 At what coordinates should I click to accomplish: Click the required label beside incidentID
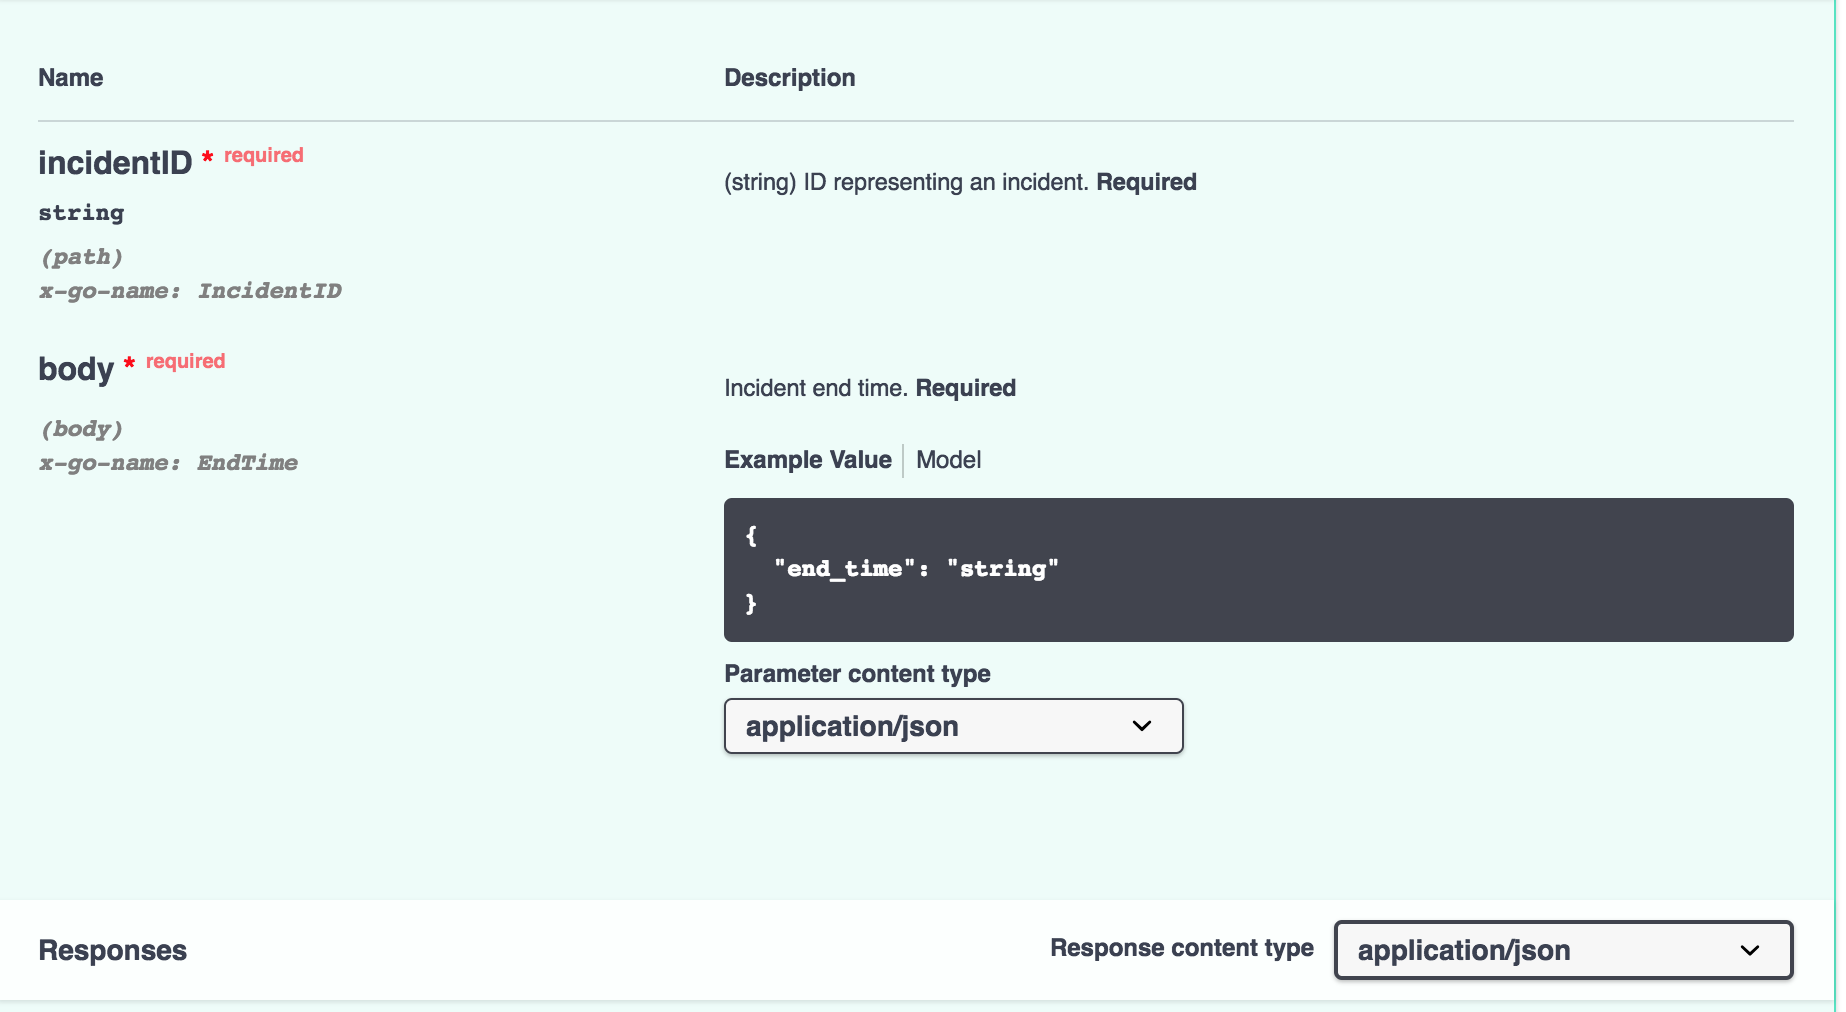pyautogui.click(x=264, y=155)
